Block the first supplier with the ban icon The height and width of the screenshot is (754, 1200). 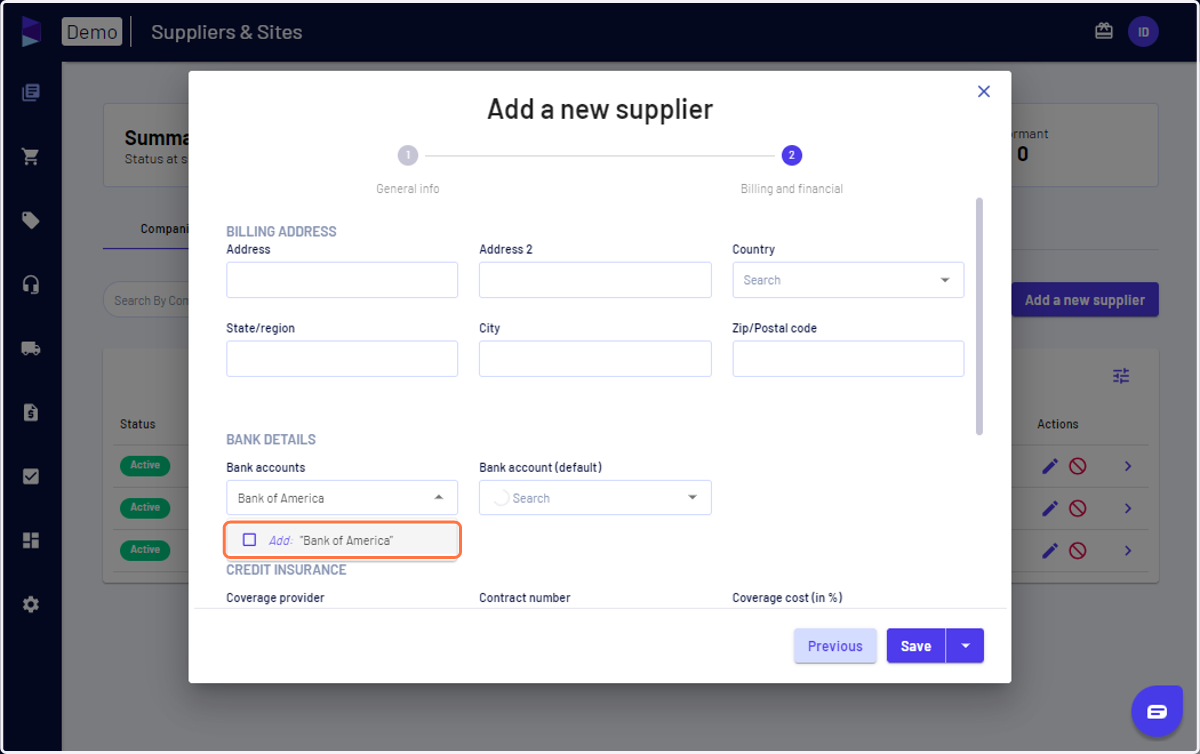[1077, 466]
